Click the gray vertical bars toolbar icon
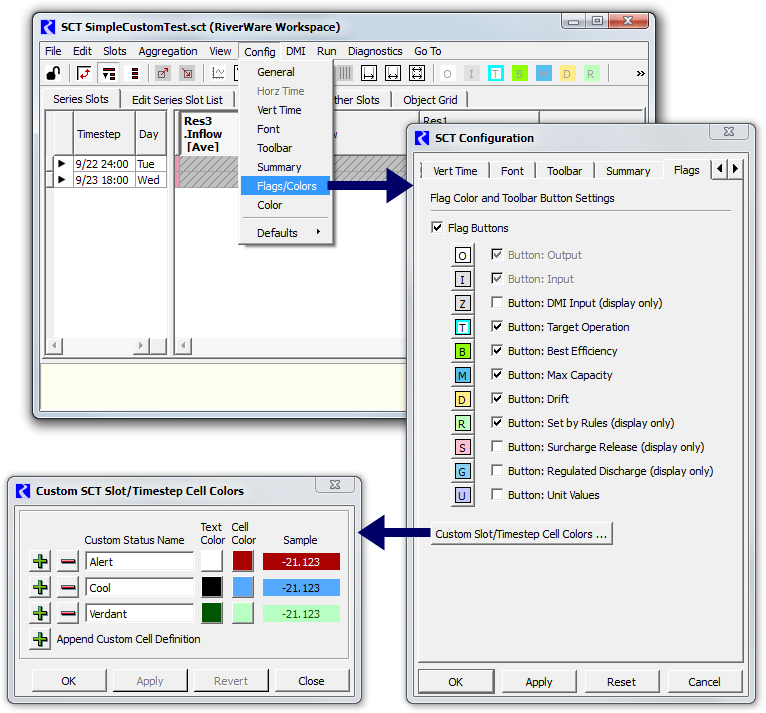 345,73
